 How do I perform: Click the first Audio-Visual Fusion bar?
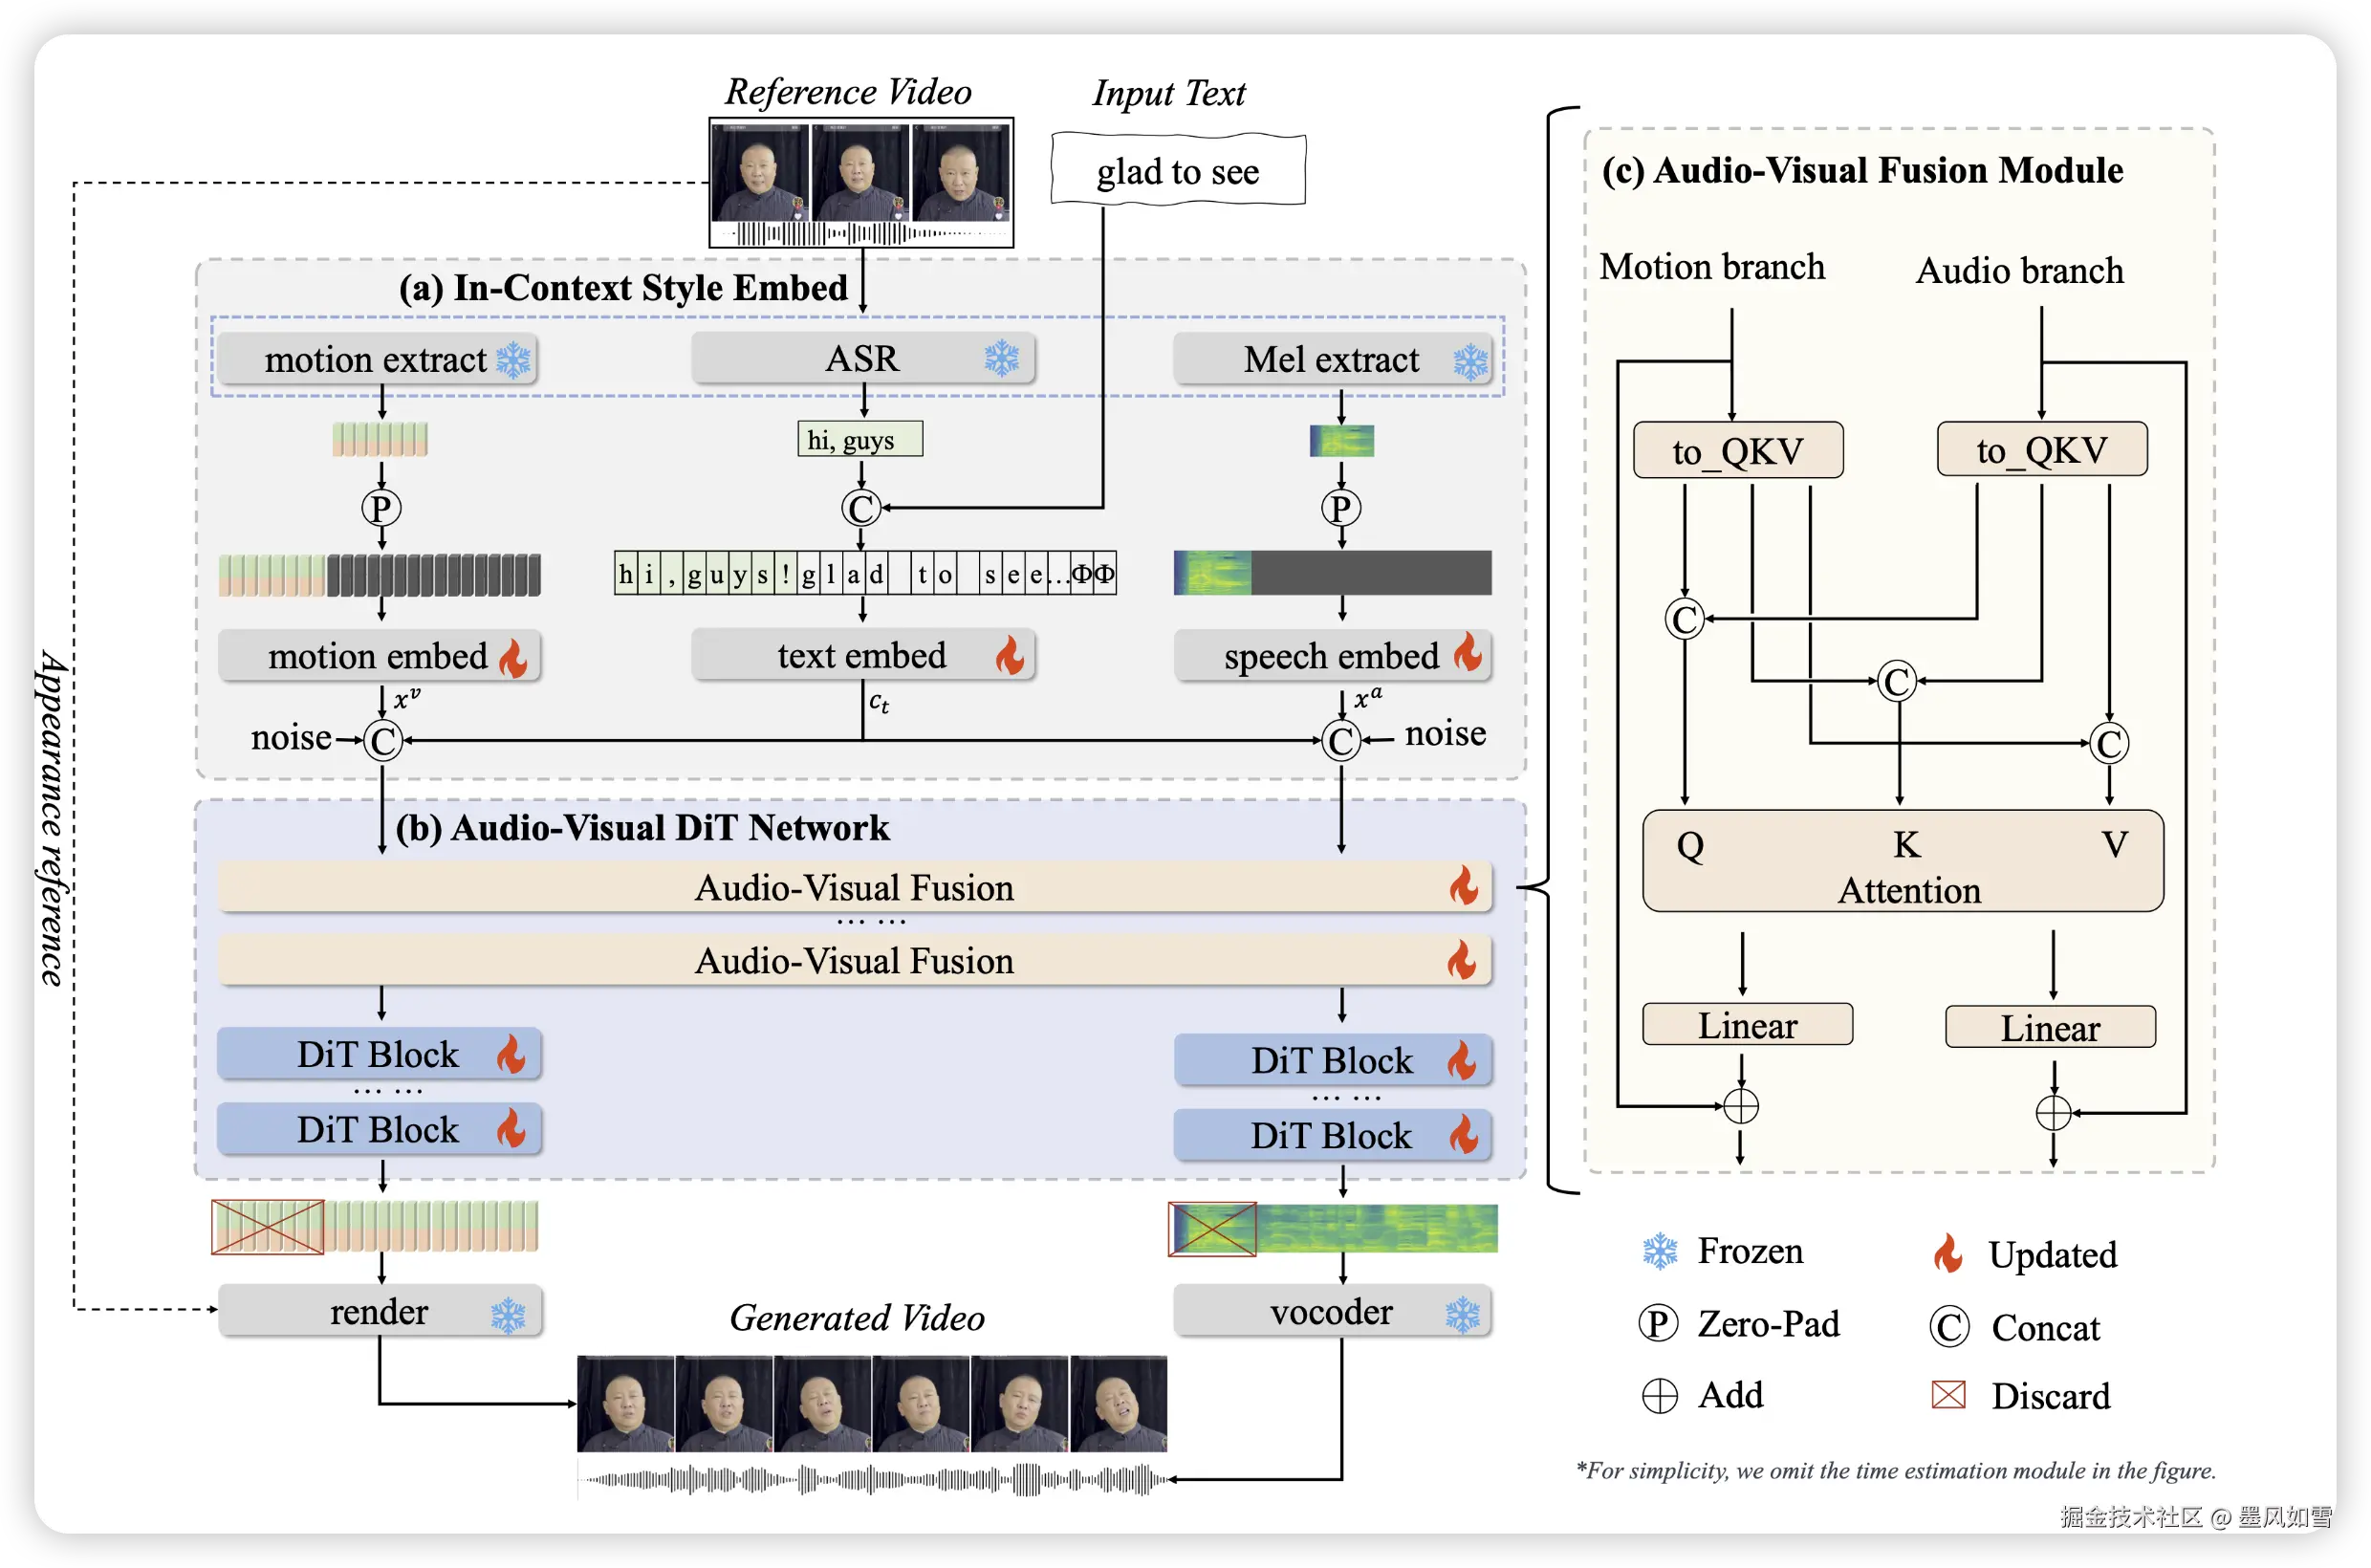pos(854,888)
